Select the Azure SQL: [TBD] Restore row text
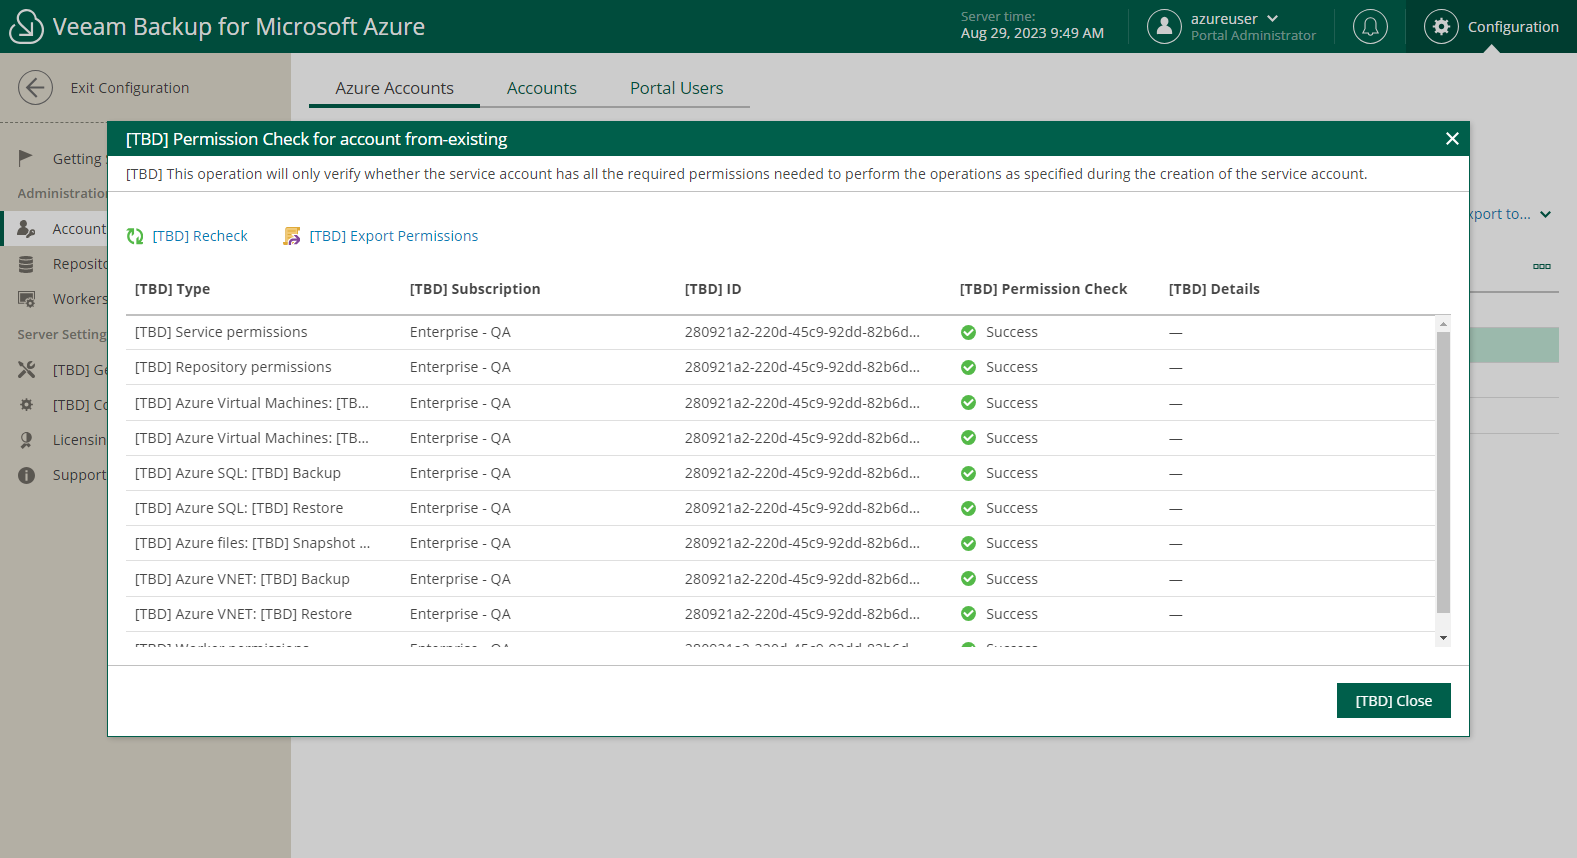The height and width of the screenshot is (858, 1577). [x=239, y=508]
